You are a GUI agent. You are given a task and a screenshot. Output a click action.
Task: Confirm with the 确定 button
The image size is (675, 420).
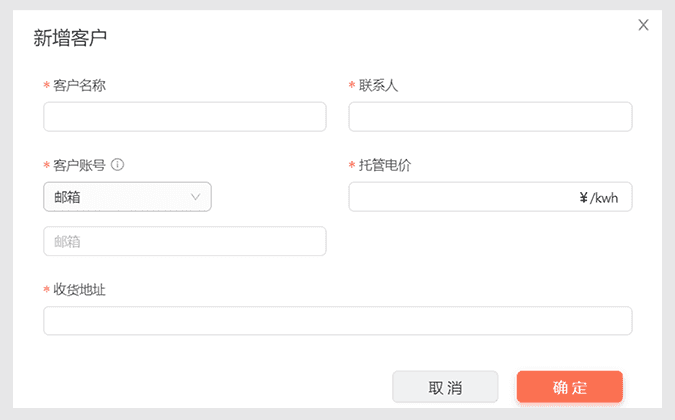[569, 387]
